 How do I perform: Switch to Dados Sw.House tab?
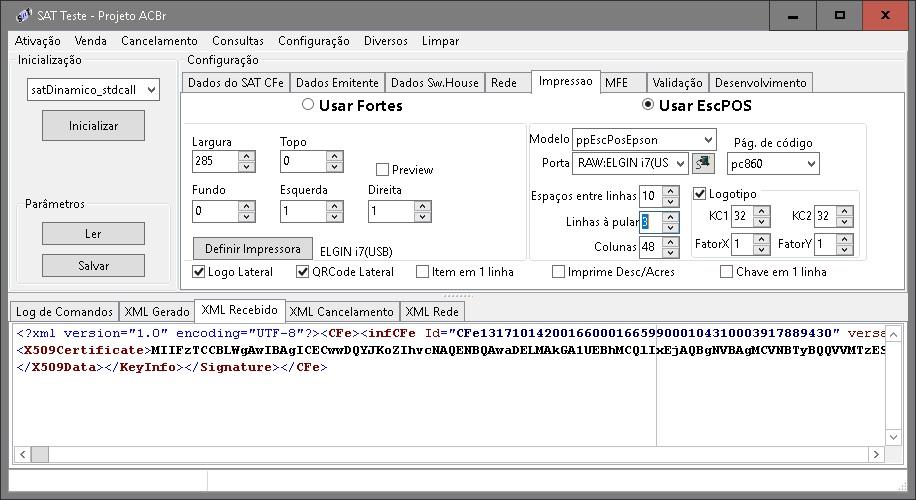point(435,83)
